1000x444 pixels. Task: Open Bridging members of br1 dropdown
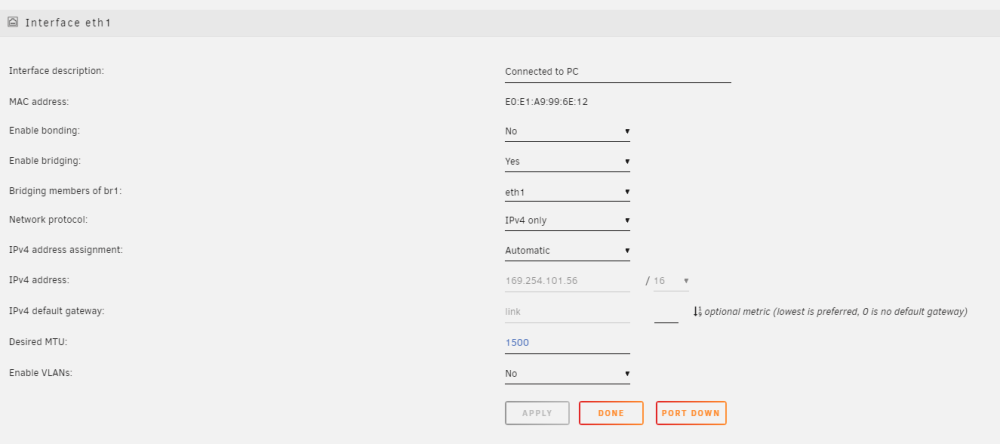[567, 191]
